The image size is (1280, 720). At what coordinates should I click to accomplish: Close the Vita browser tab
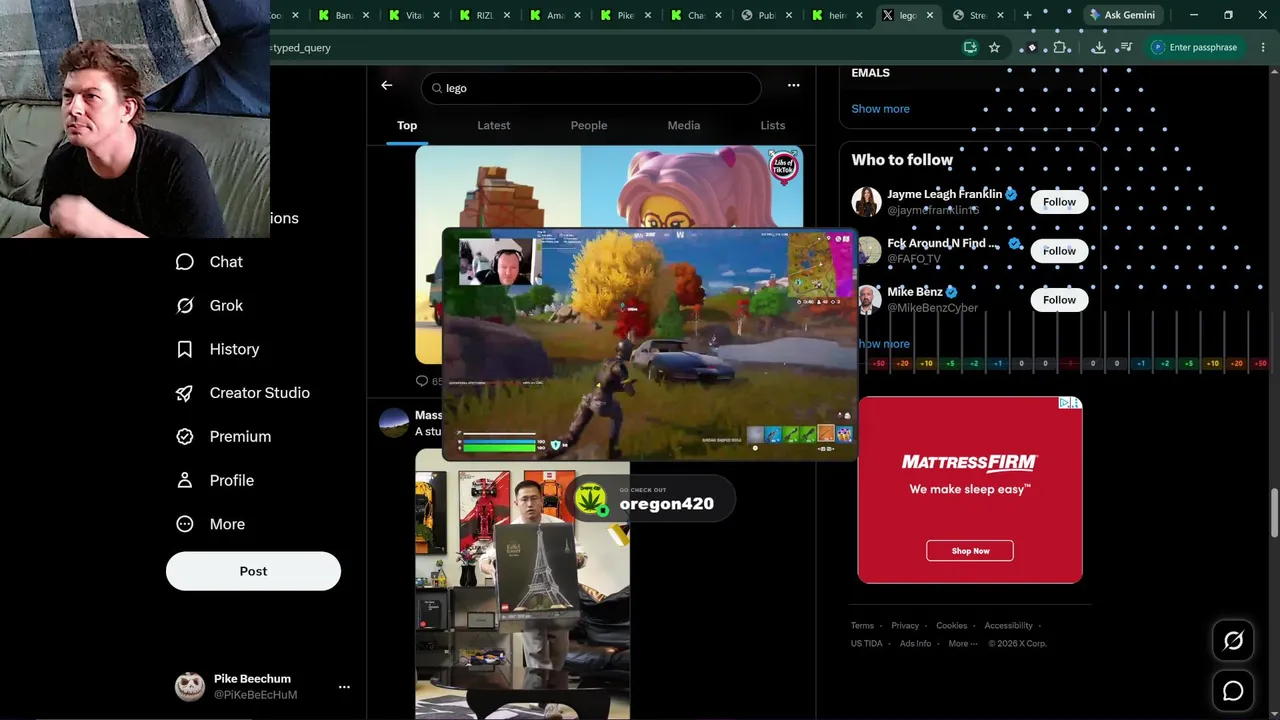[x=436, y=15]
